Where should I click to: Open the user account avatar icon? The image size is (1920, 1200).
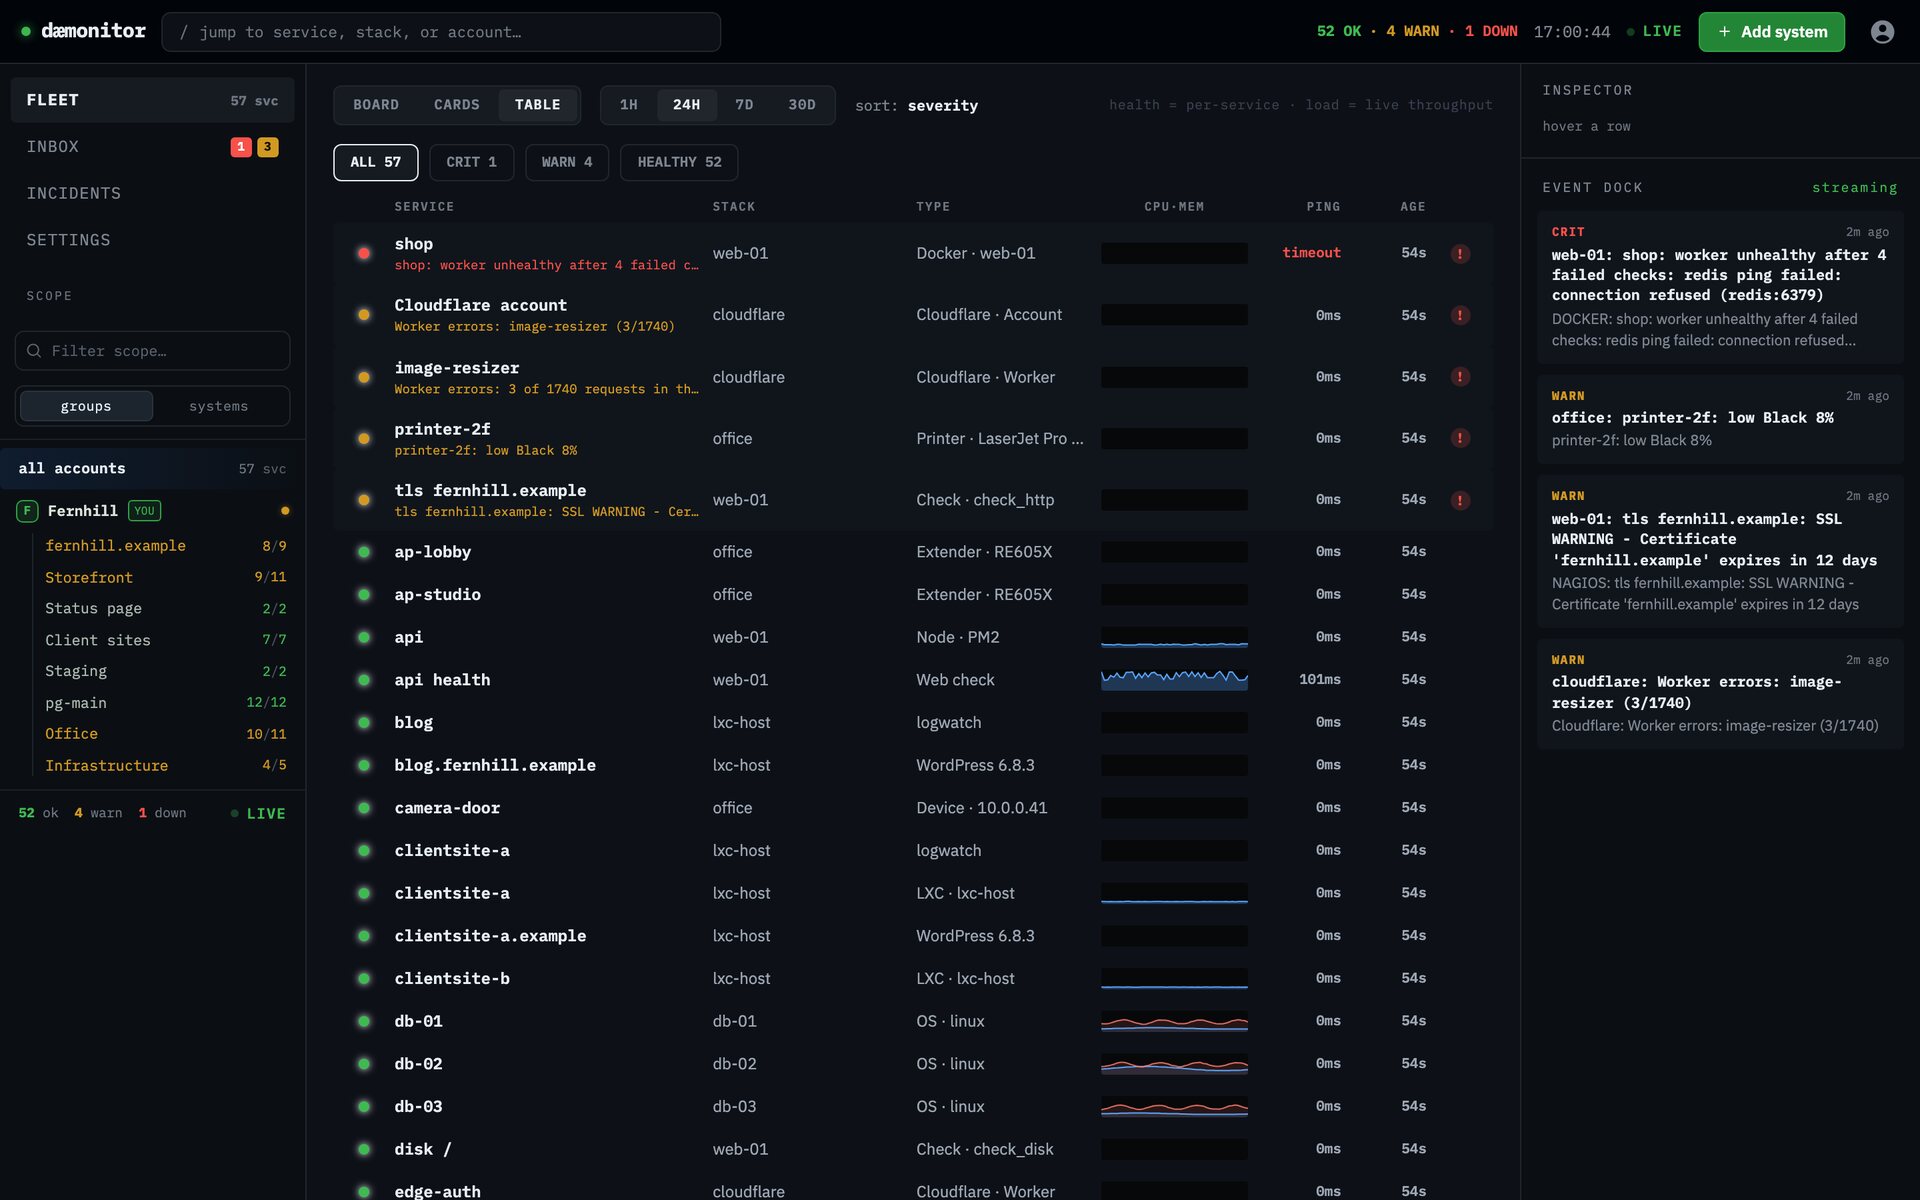1882,32
